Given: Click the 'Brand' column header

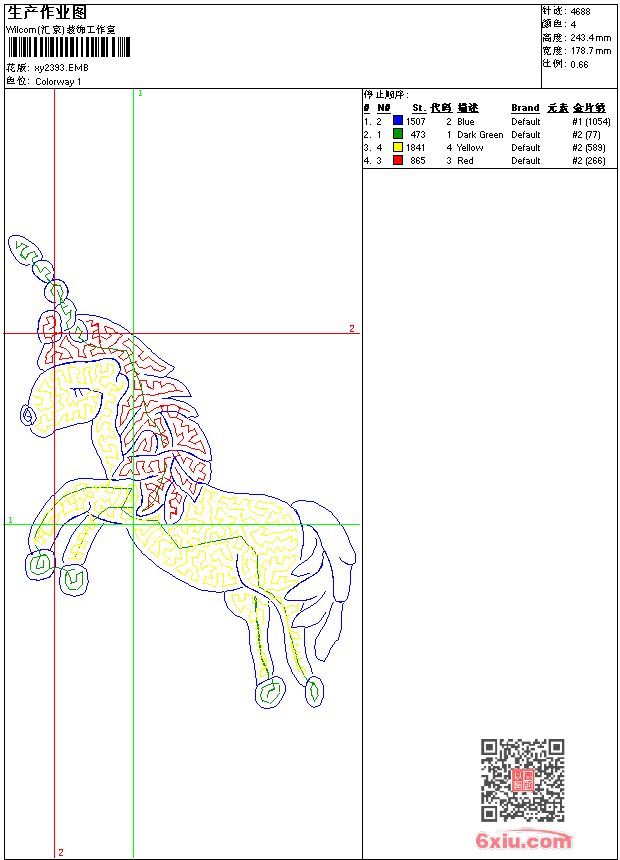Looking at the screenshot, I should 525,108.
